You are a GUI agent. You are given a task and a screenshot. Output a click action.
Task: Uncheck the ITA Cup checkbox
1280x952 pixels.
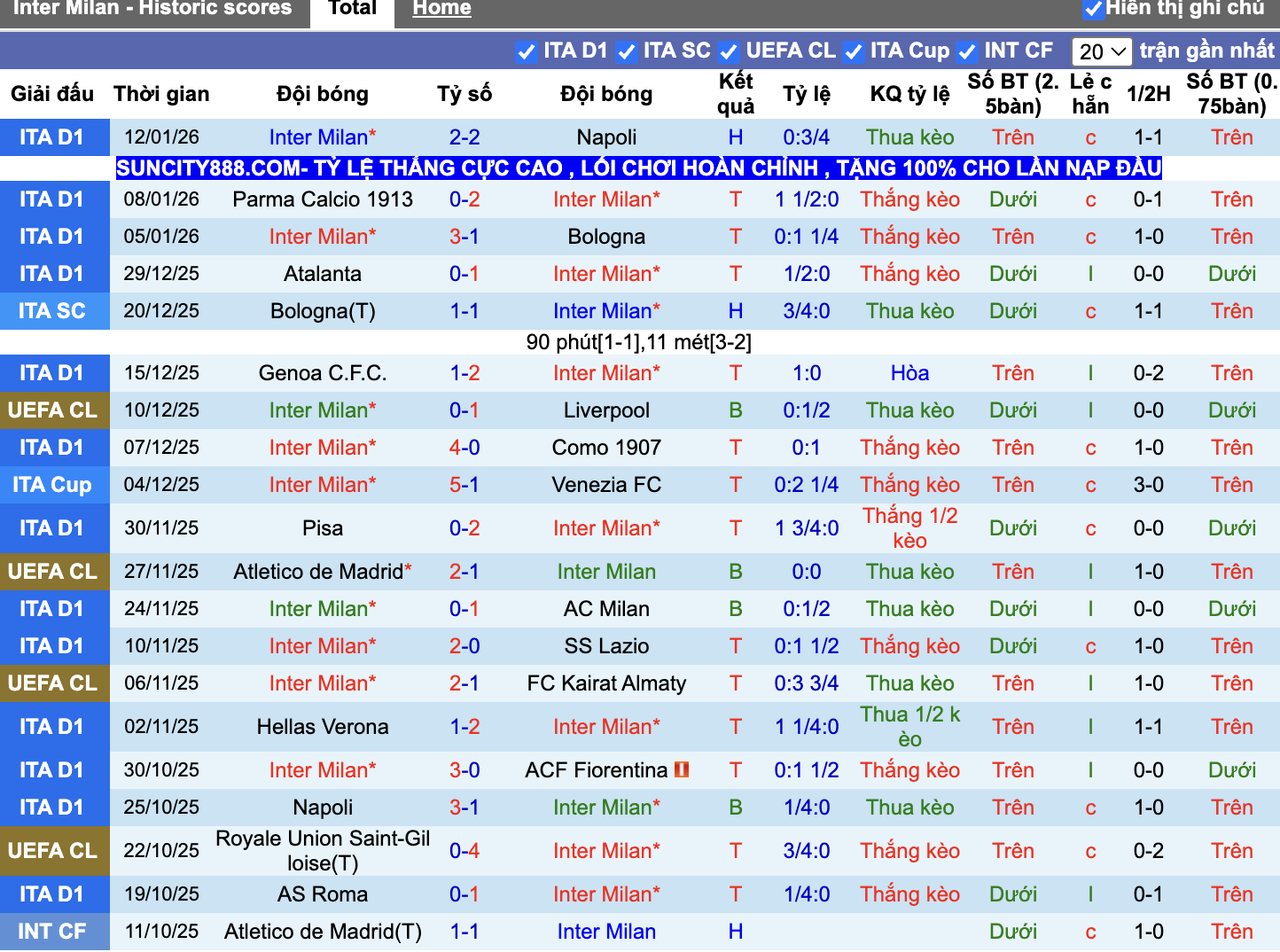pos(853,52)
